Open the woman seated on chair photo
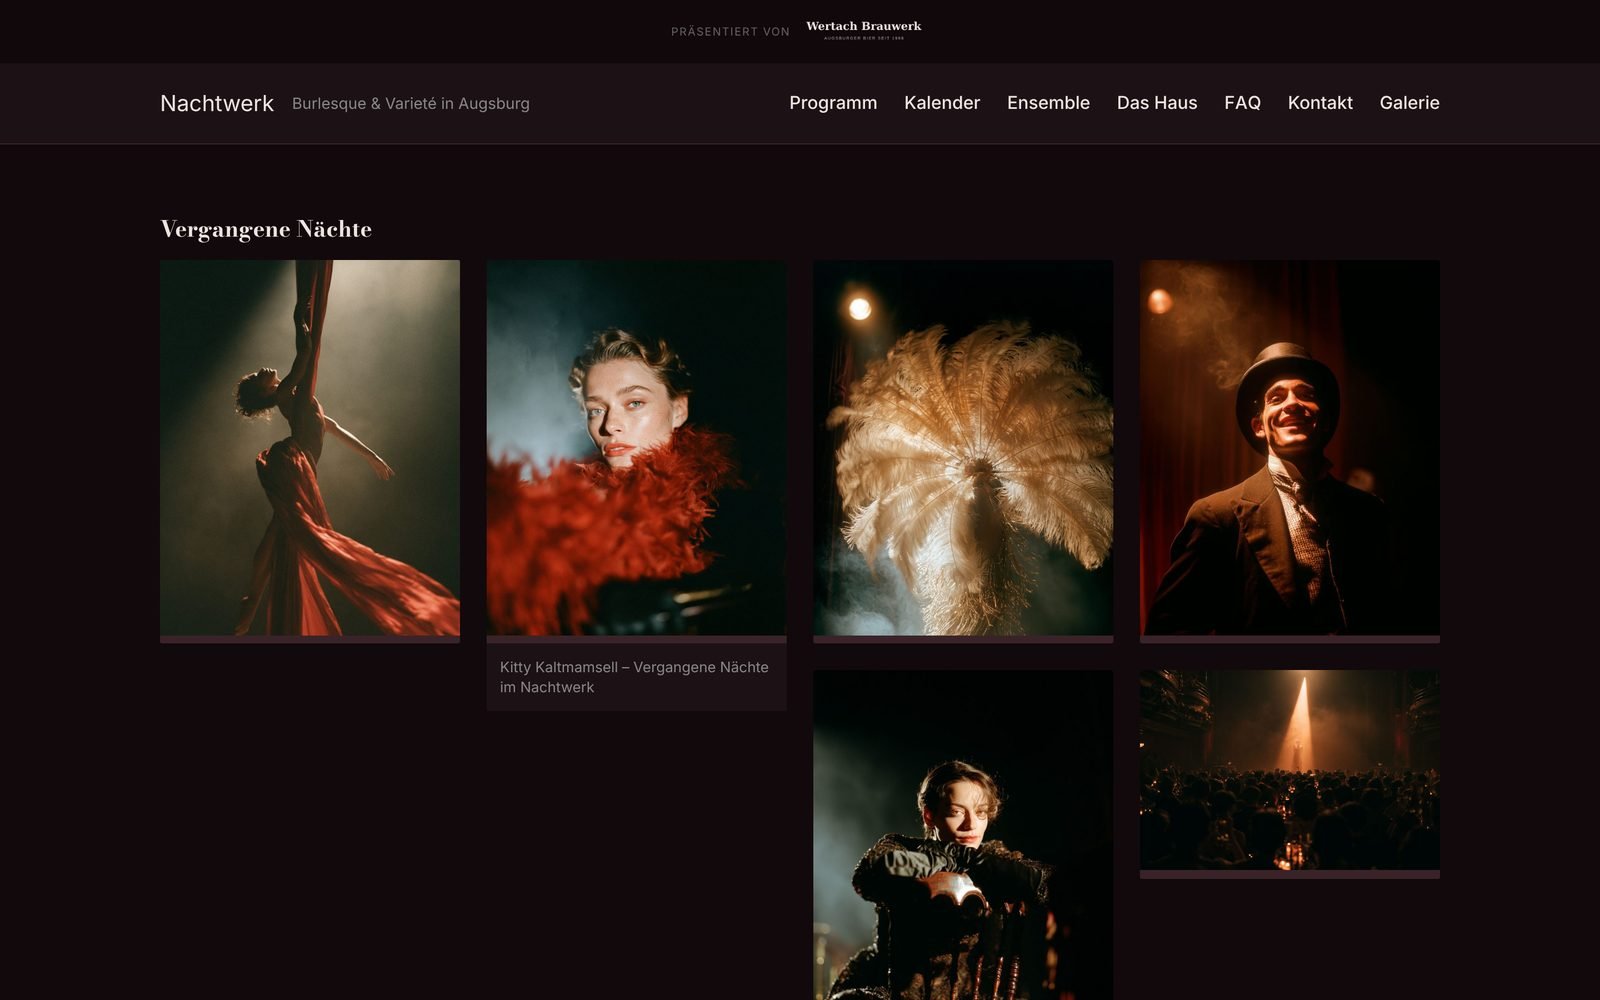1600x1000 pixels. coord(963,835)
